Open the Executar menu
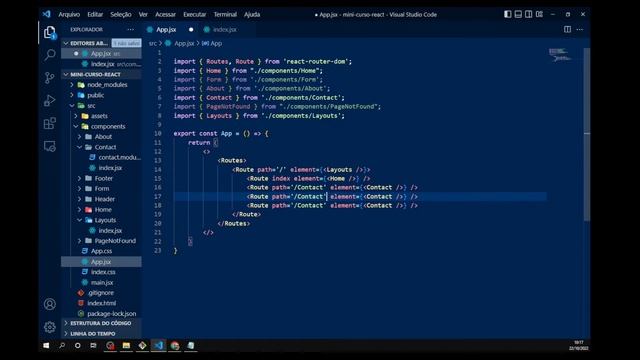 coord(194,14)
